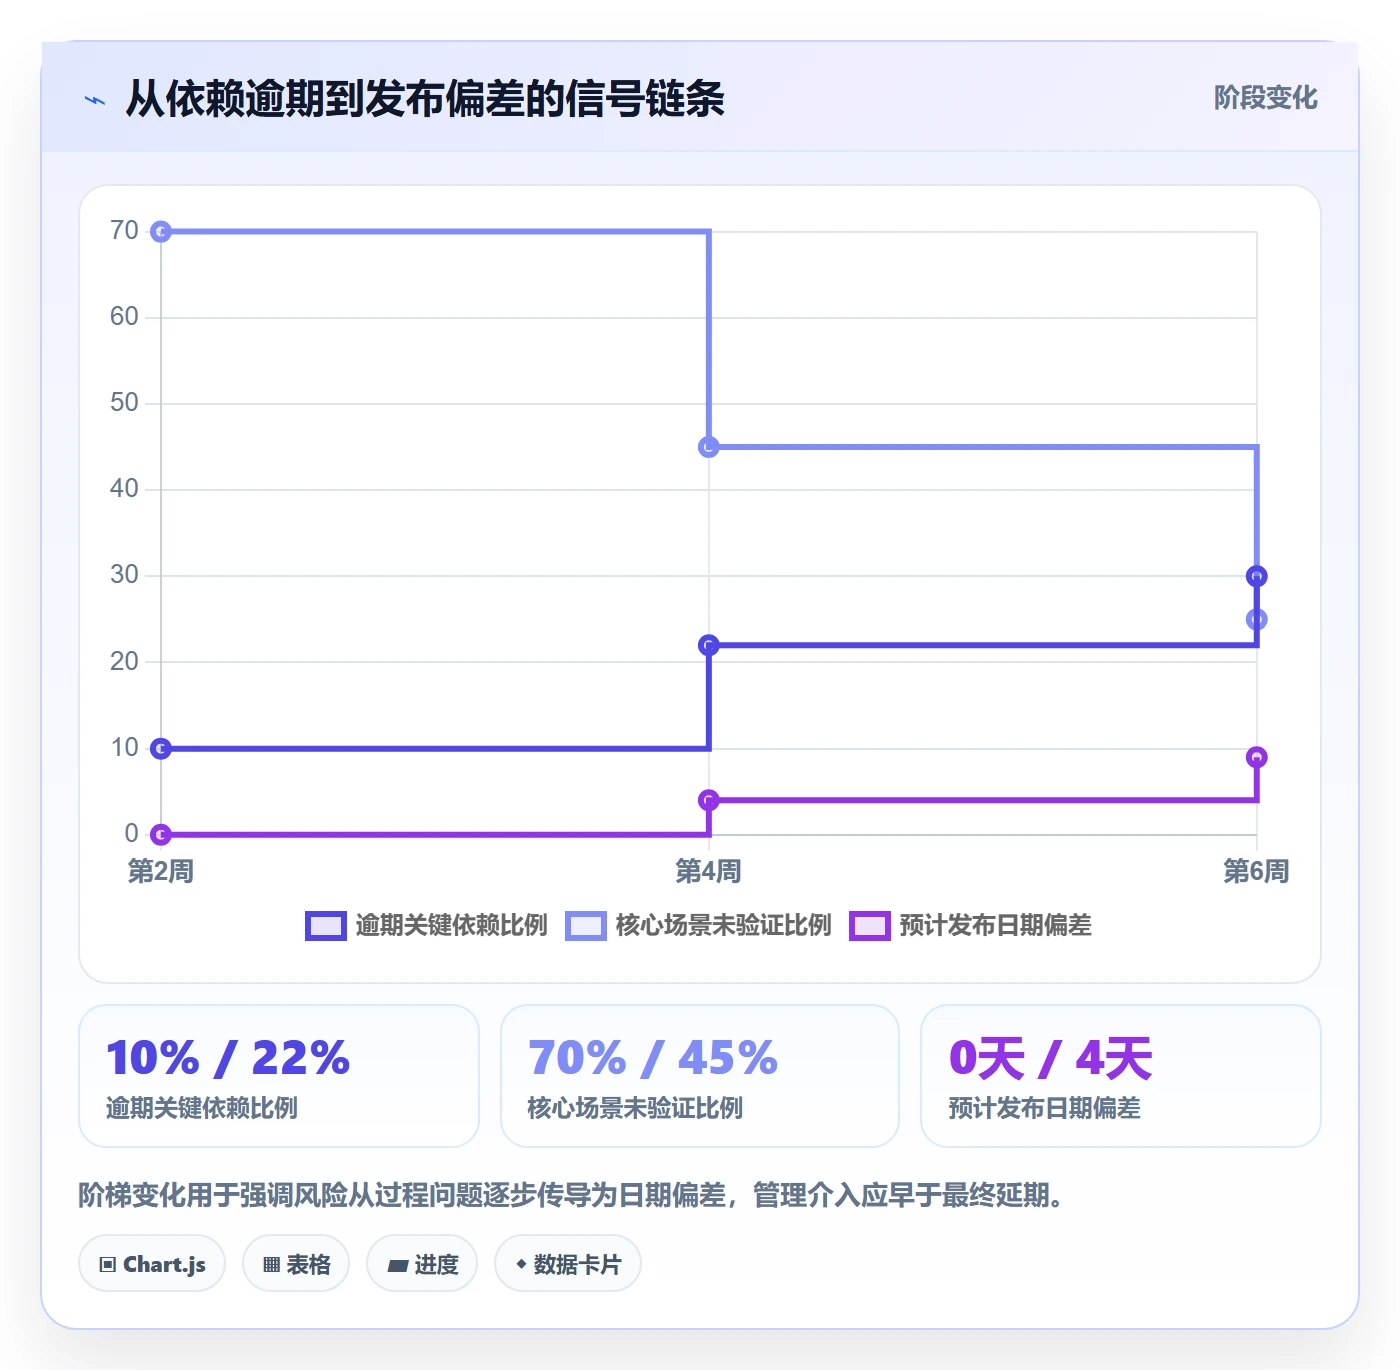
Task: Click the purple 4 data point at 第4周
Action: coord(709,800)
